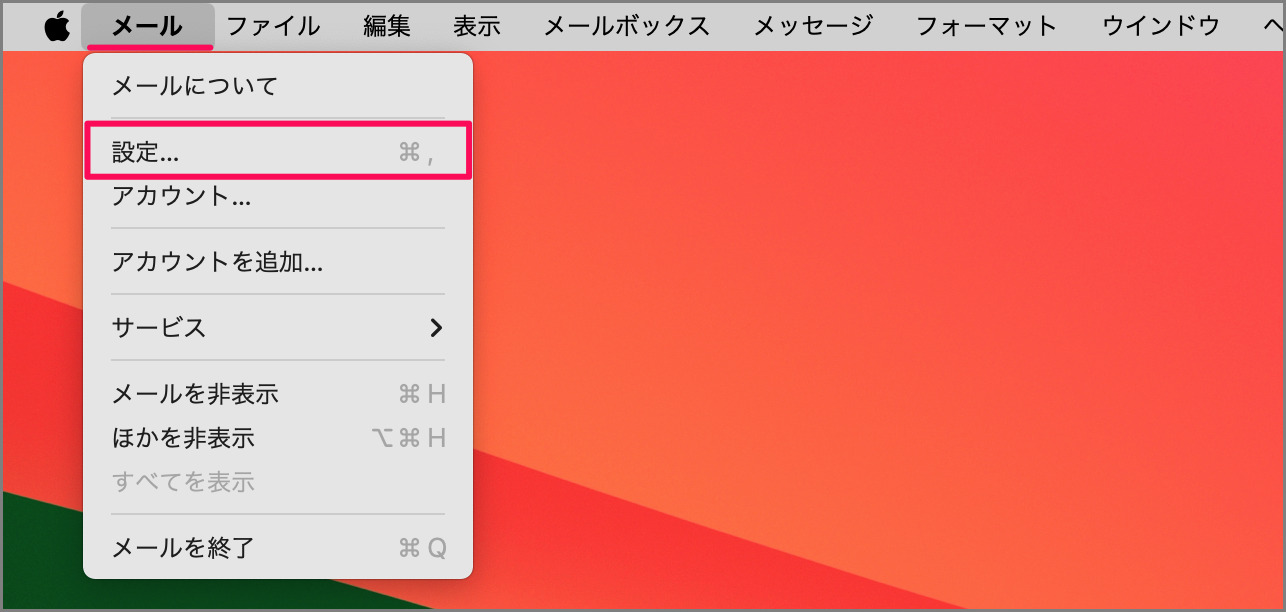Open the partially visible ヘルプ menu
The width and height of the screenshot is (1286, 612).
1272,26
